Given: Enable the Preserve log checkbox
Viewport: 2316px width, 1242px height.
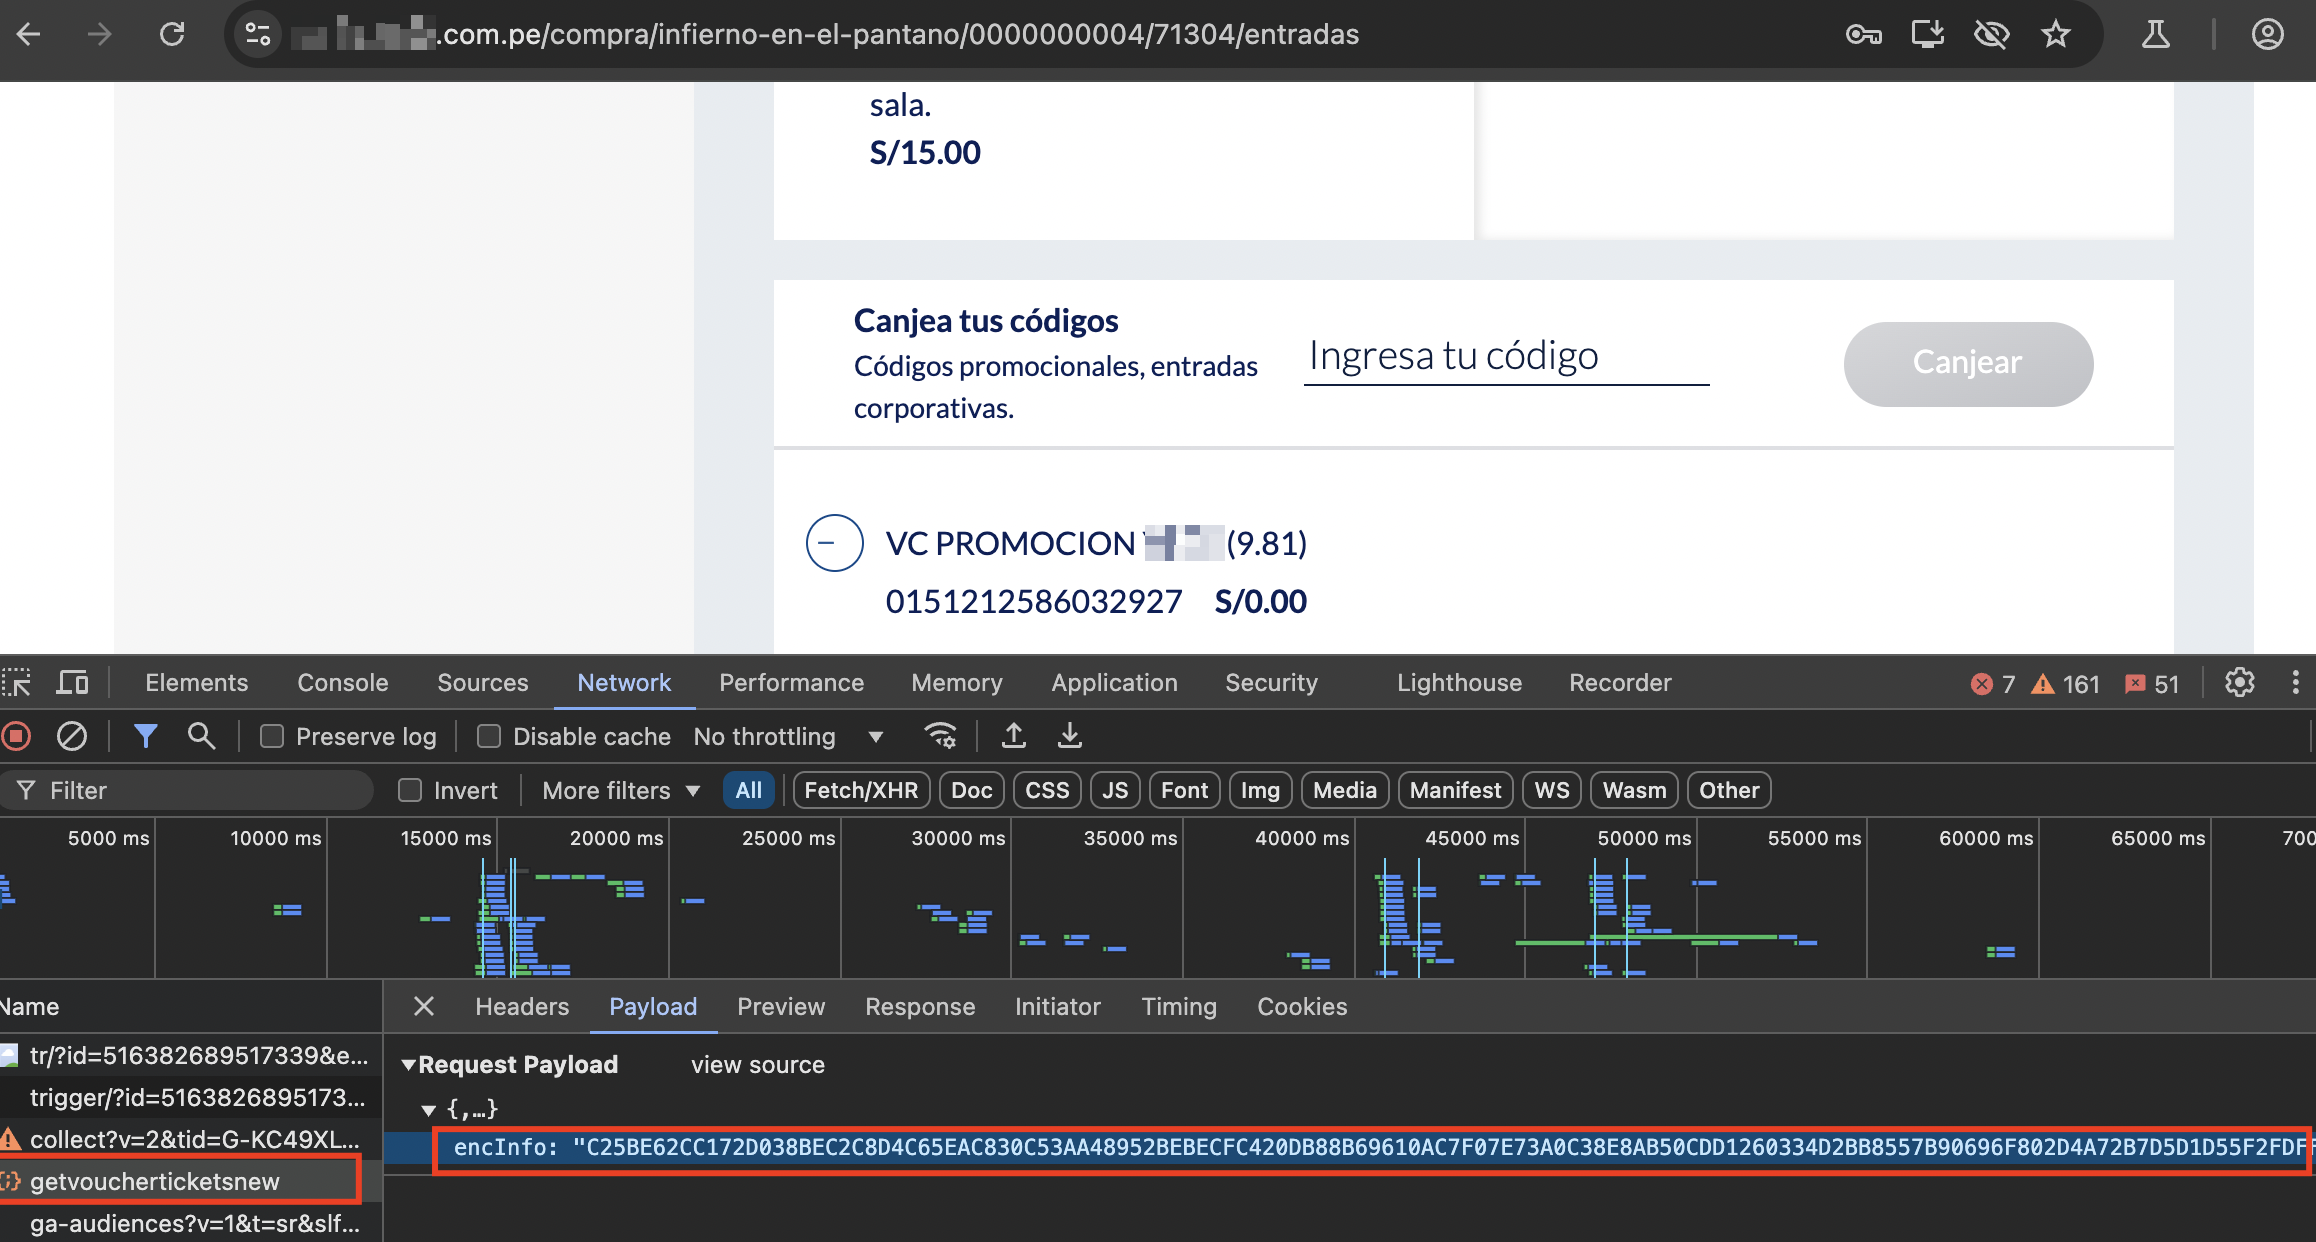Looking at the screenshot, I should (x=272, y=737).
